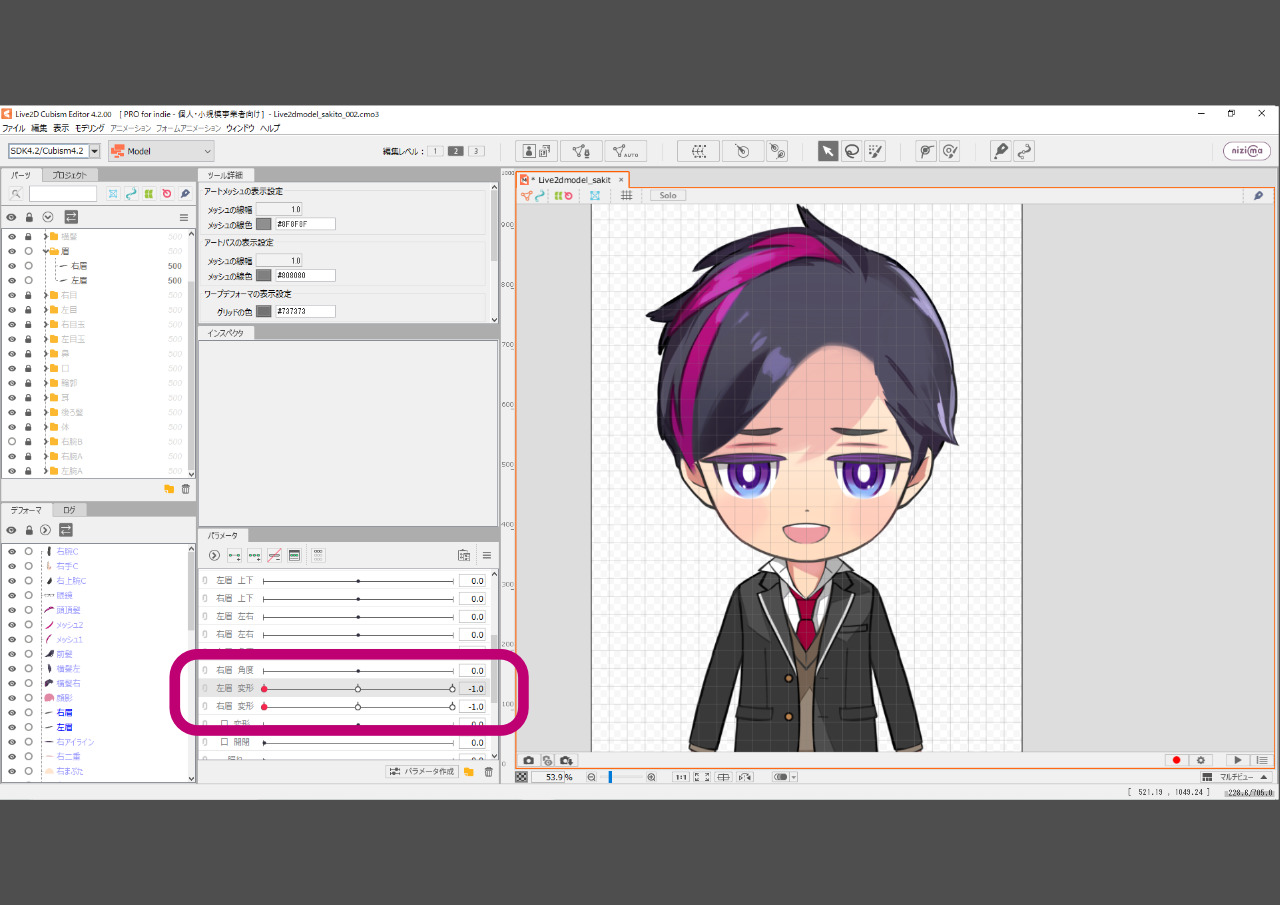
Task: Collapse the 眉 folder
Action: coord(45,251)
